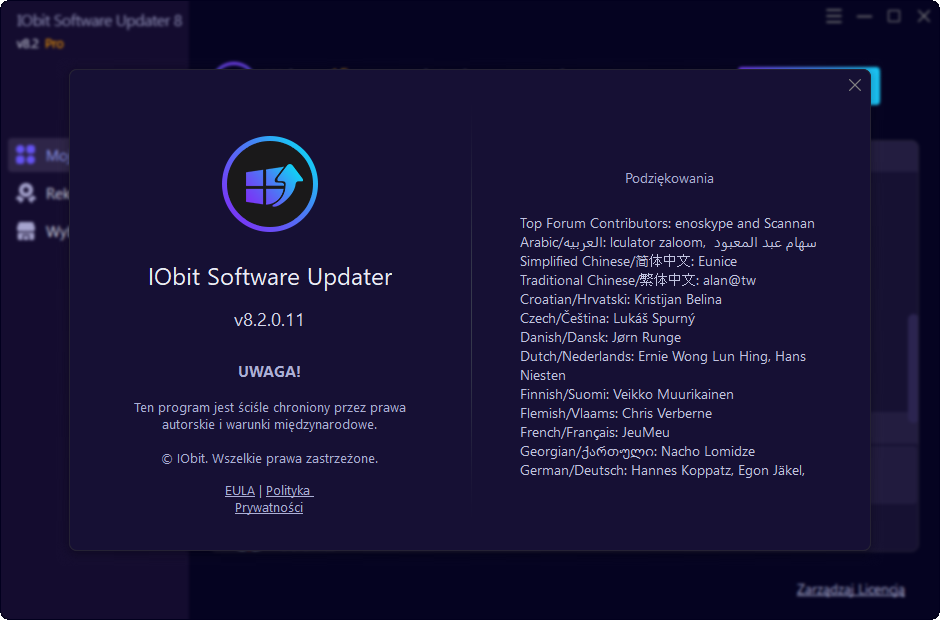Close the About dialog with the X
Image resolution: width=940 pixels, height=620 pixels.
[x=854, y=85]
